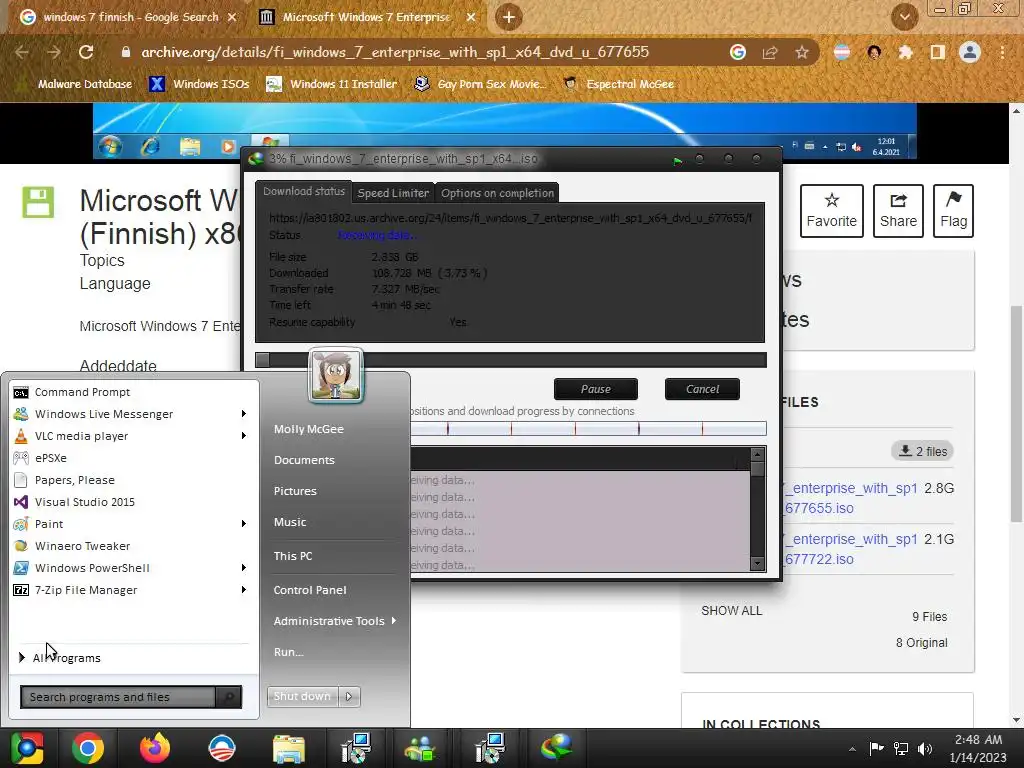Click the Shut down button
The image size is (1024, 768).
pyautogui.click(x=303, y=697)
